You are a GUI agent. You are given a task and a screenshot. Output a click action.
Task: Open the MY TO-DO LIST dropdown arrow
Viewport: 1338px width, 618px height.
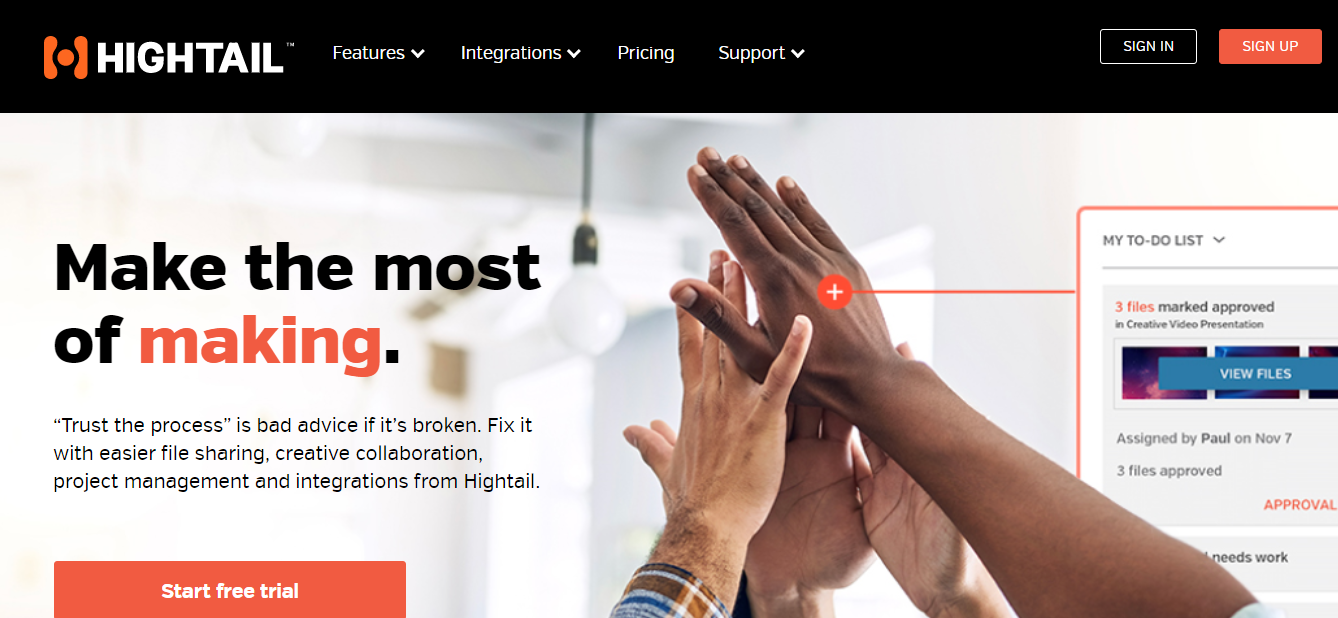(1219, 240)
